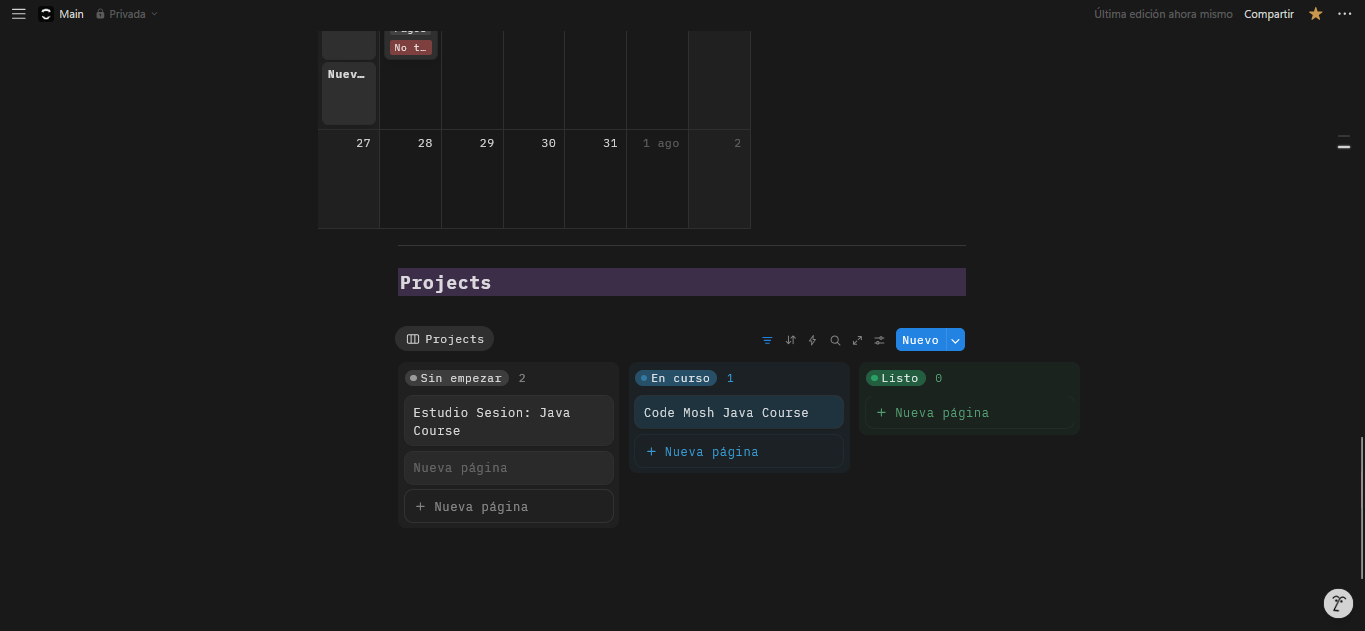Viewport: 1365px width, 631px height.
Task: Open the 'Nuev…' calendar entry card
Action: click(349, 93)
